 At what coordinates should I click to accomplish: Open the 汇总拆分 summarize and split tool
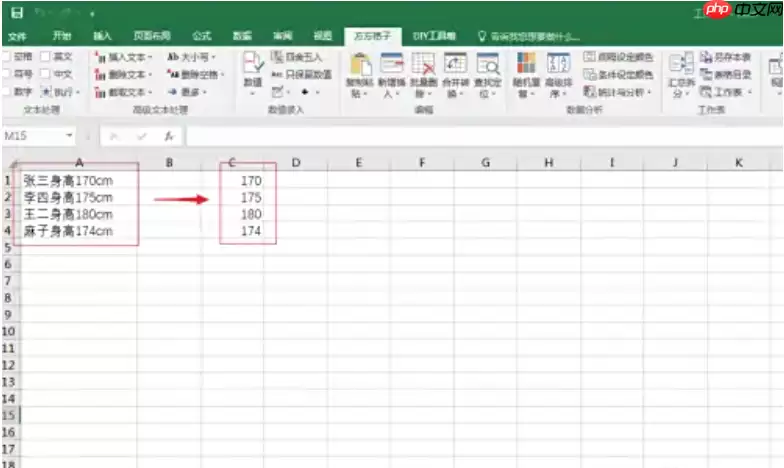[681, 76]
